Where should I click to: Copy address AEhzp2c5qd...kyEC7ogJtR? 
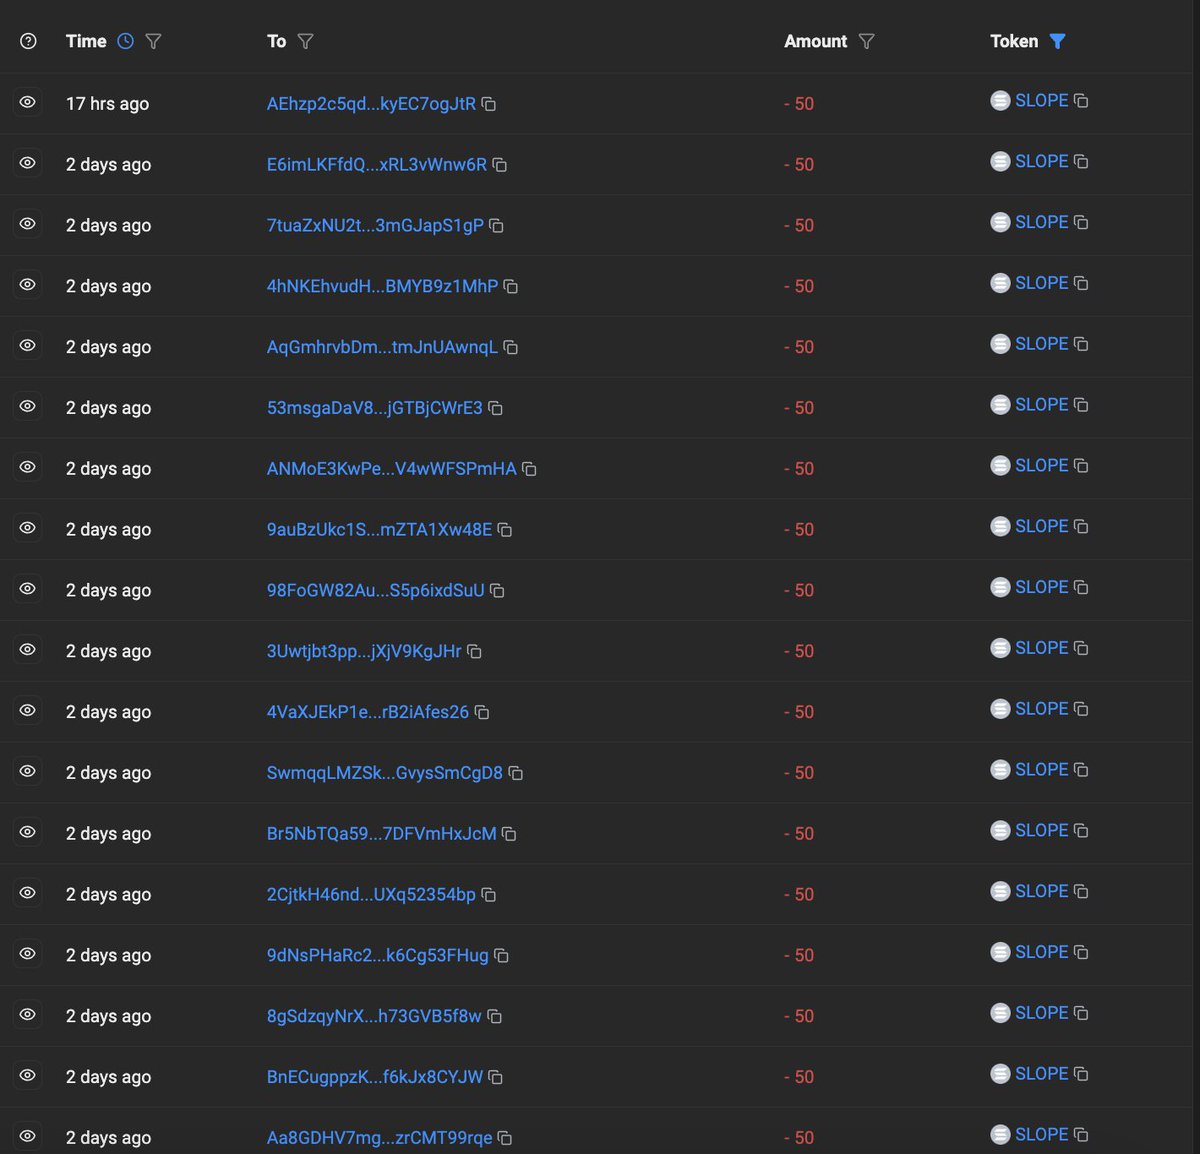pyautogui.click(x=489, y=104)
